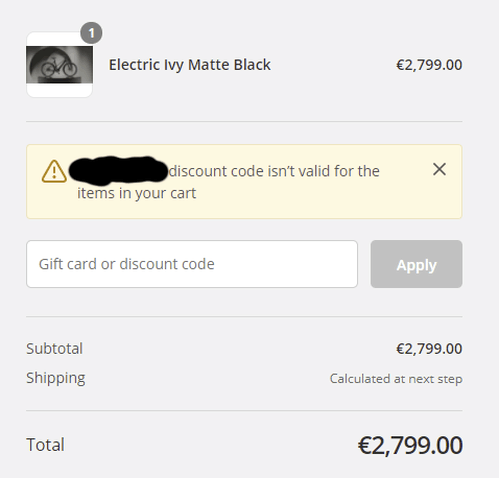Viewport: 499px width, 478px height.
Task: Select the Electric Ivy Matte Black title
Action: [190, 65]
